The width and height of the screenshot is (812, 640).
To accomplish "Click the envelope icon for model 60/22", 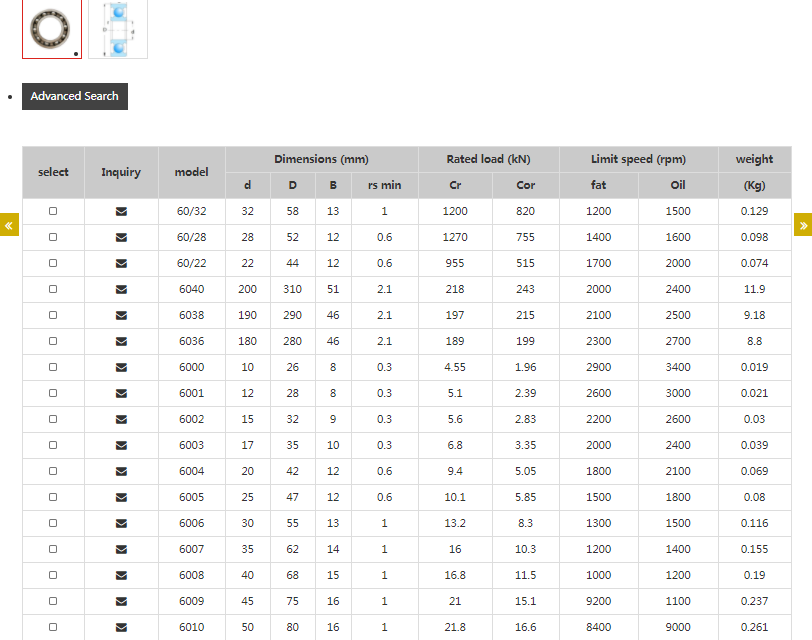I will coord(121,263).
